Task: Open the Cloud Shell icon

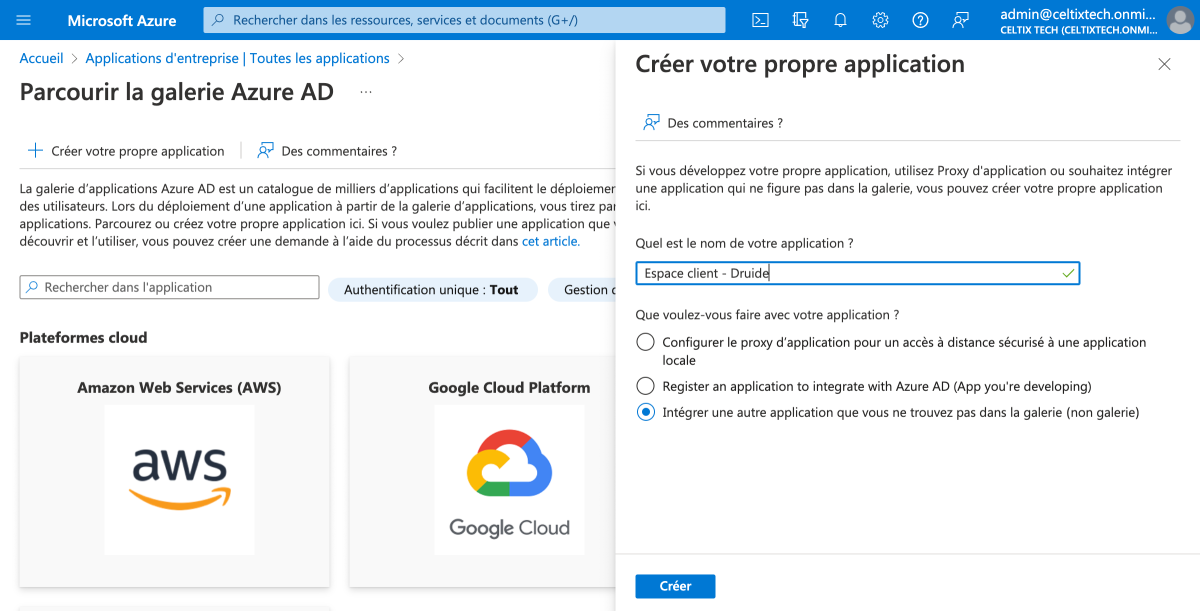Action: (x=760, y=20)
